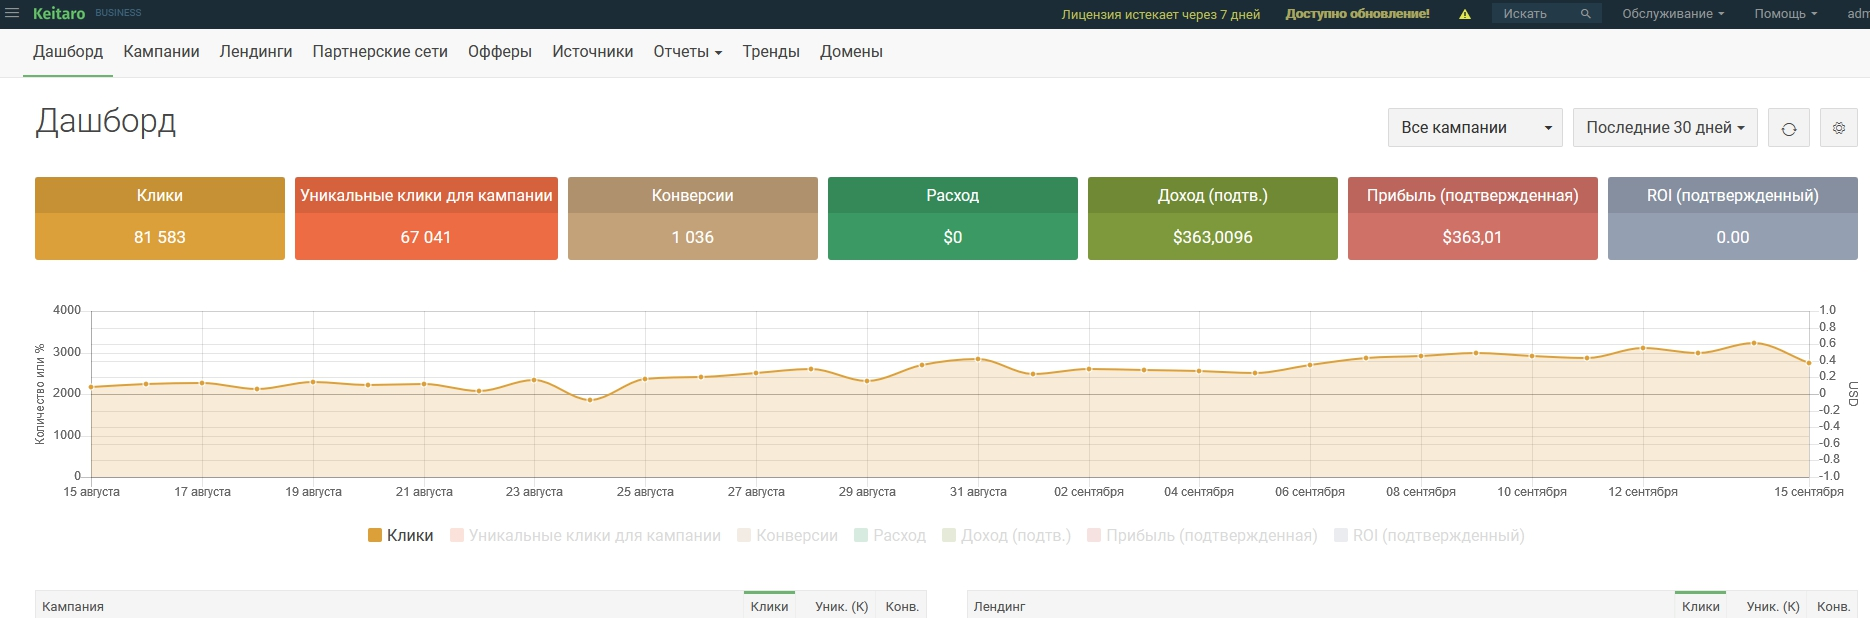
Task: Click the Дашборд page heading
Action: coord(106,121)
